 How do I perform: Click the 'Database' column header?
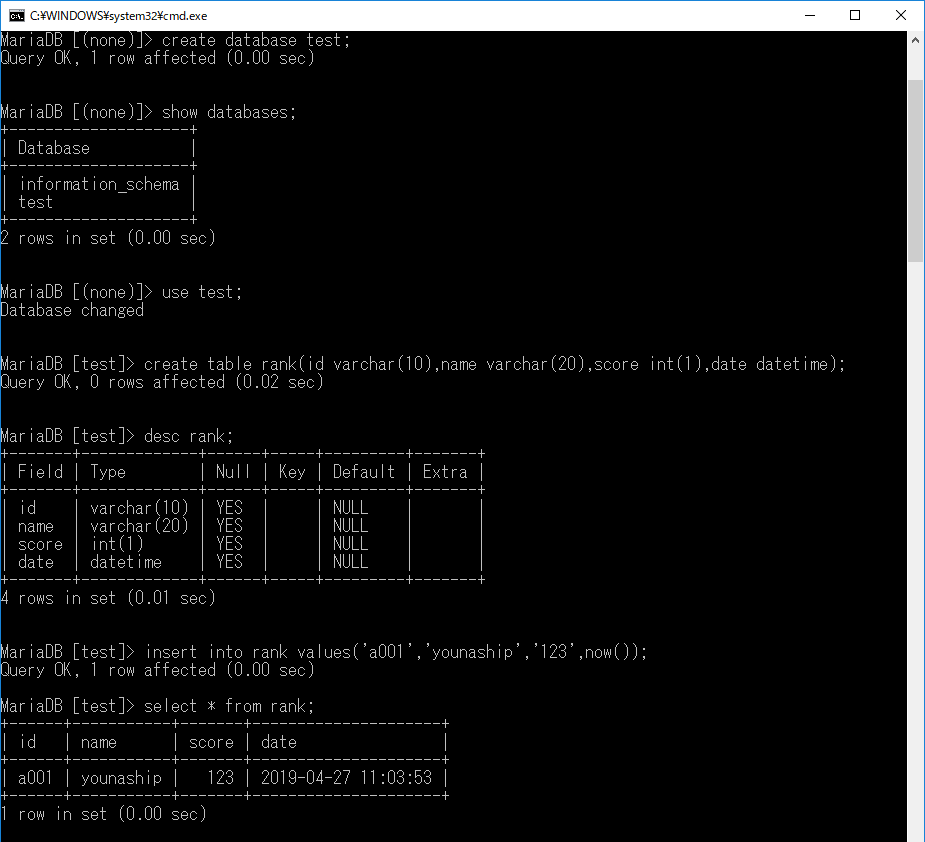[54, 148]
